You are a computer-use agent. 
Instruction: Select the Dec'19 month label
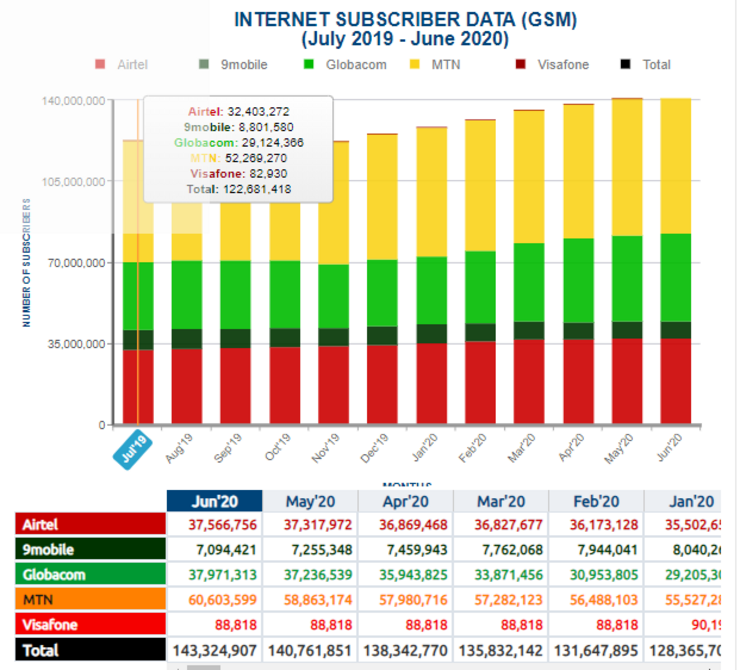(x=374, y=448)
